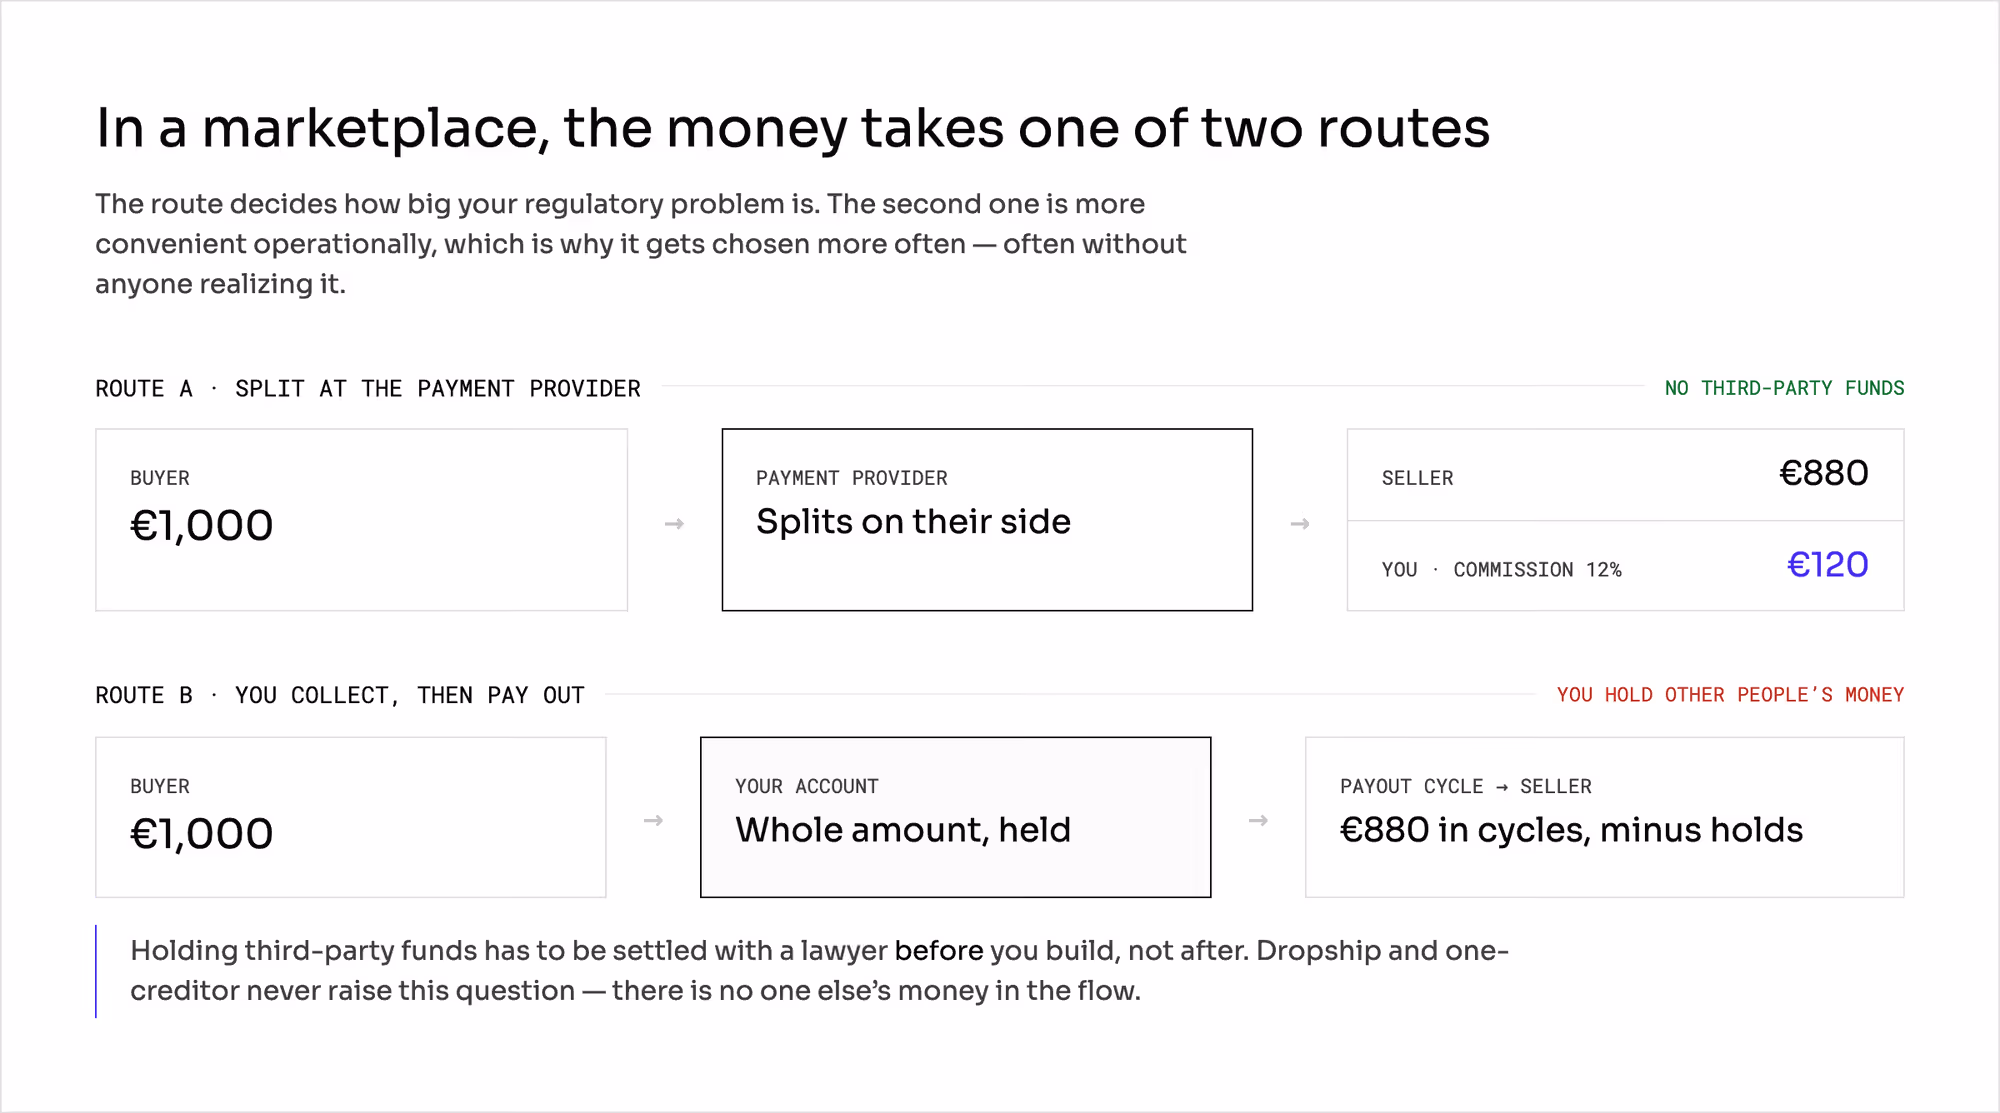Click the bold word 'before' in the footnote
Screen dimensions: 2000x1113
(x=939, y=950)
